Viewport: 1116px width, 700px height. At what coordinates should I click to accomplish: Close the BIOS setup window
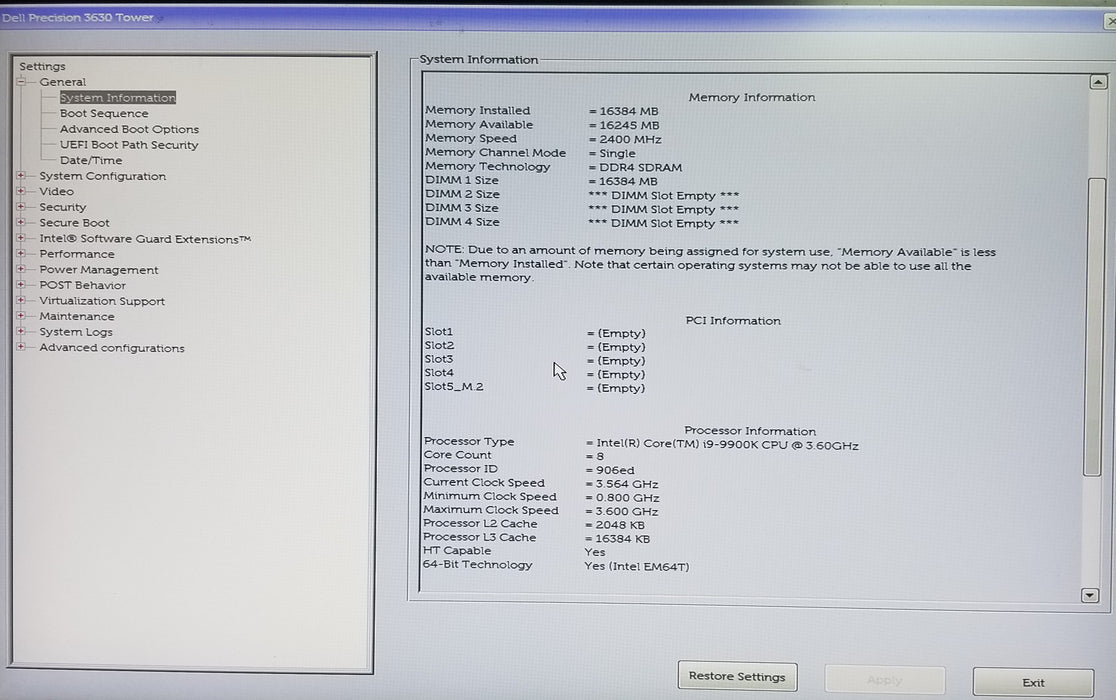tap(1110, 21)
